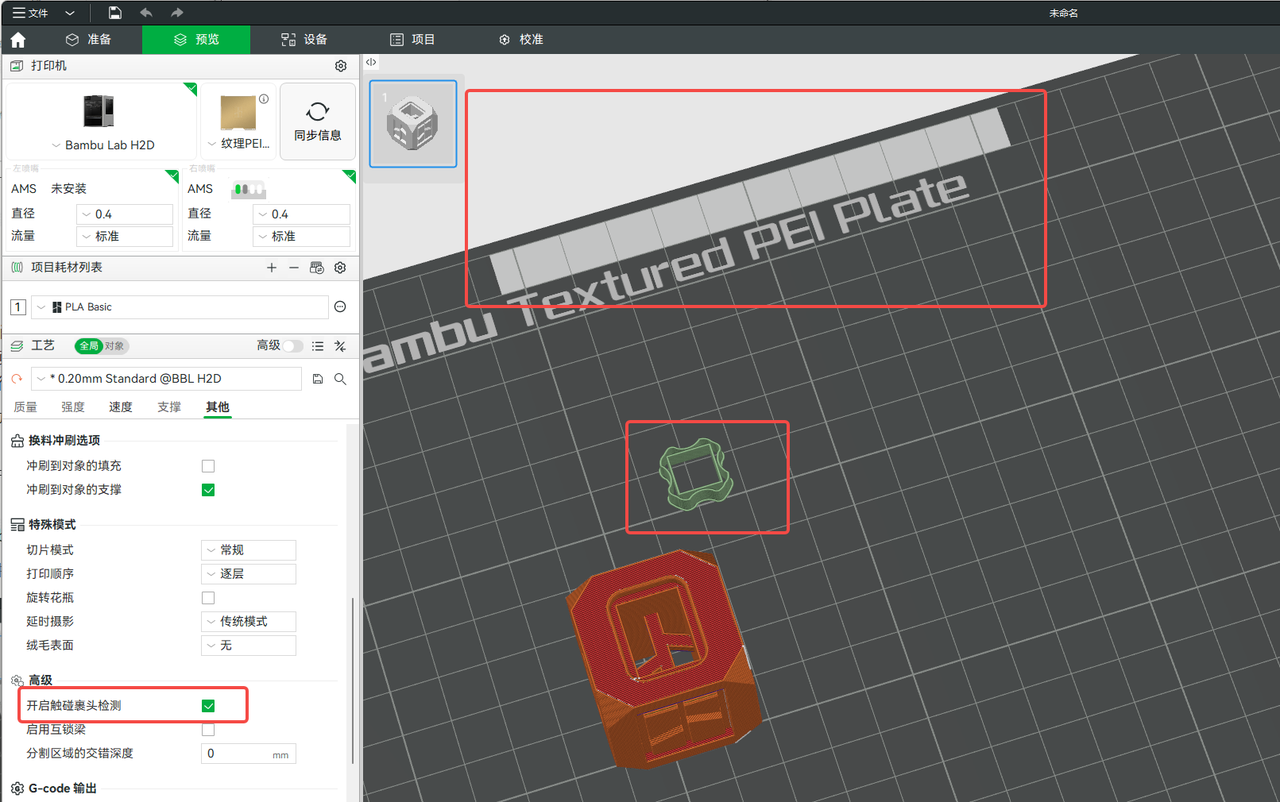Go to the Home screen icon
The height and width of the screenshot is (802, 1280).
pos(18,40)
